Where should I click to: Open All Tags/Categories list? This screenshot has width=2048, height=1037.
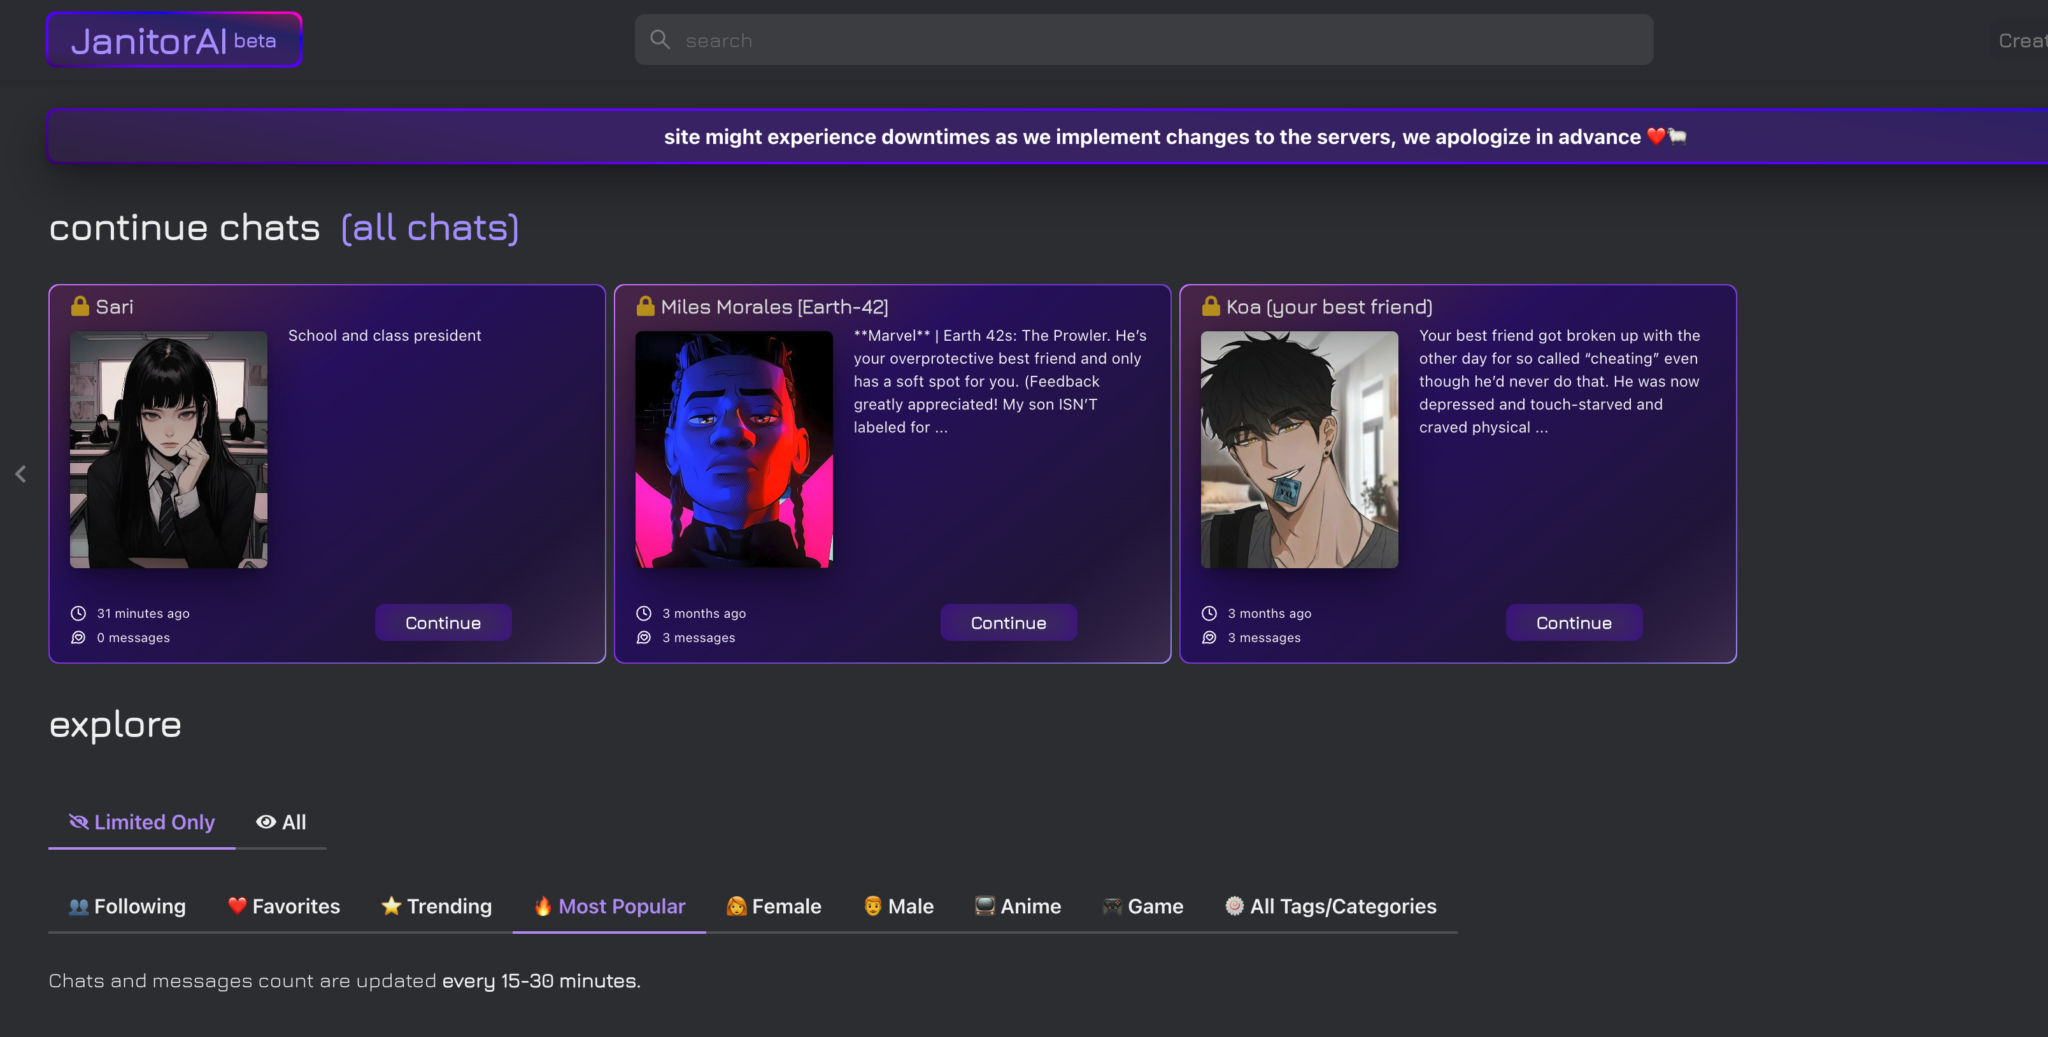[x=1331, y=907]
